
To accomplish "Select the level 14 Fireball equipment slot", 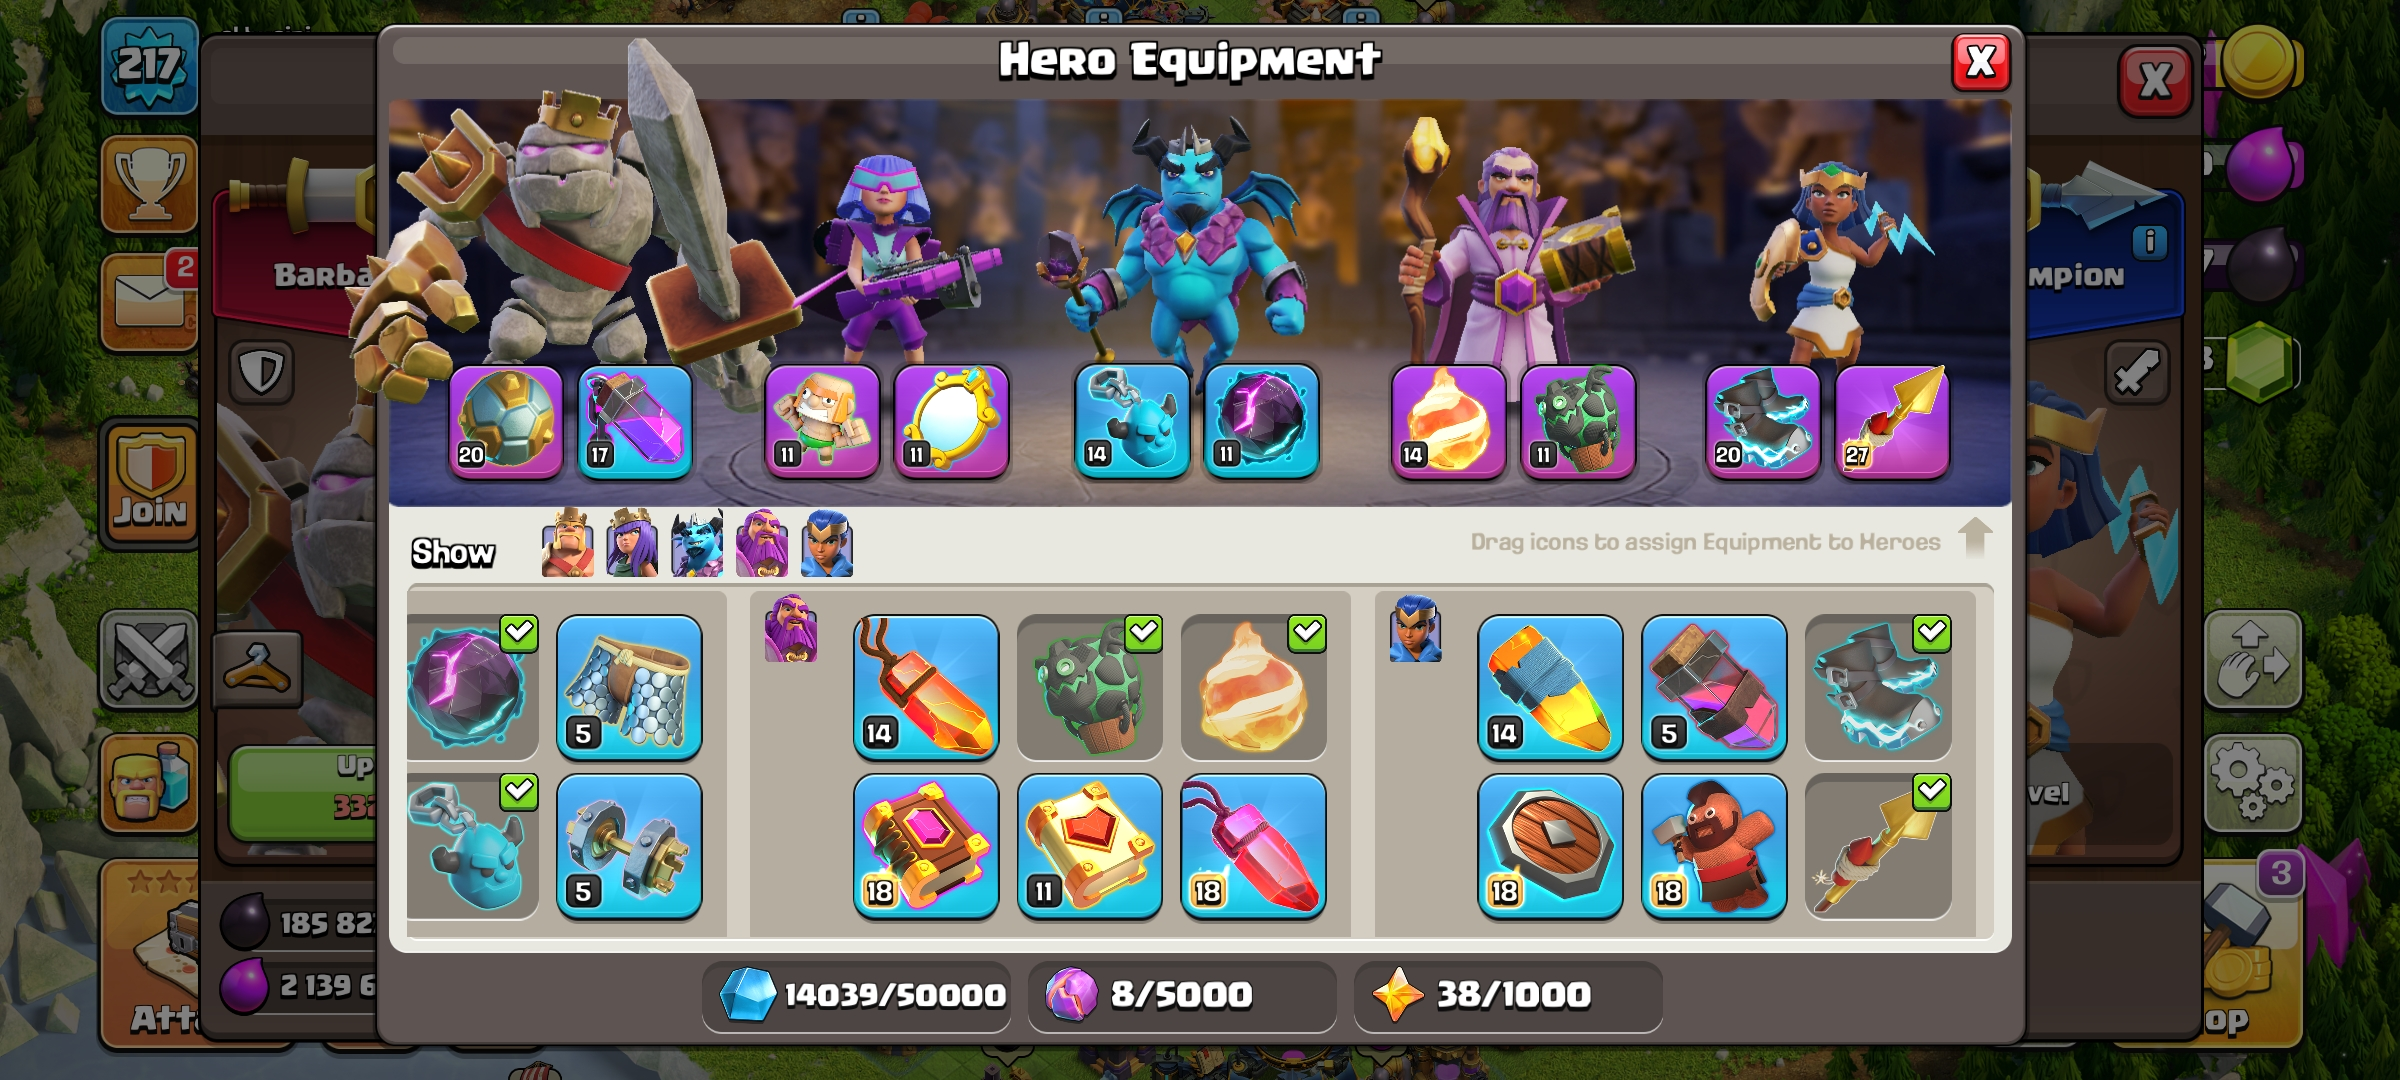I will 1448,421.
